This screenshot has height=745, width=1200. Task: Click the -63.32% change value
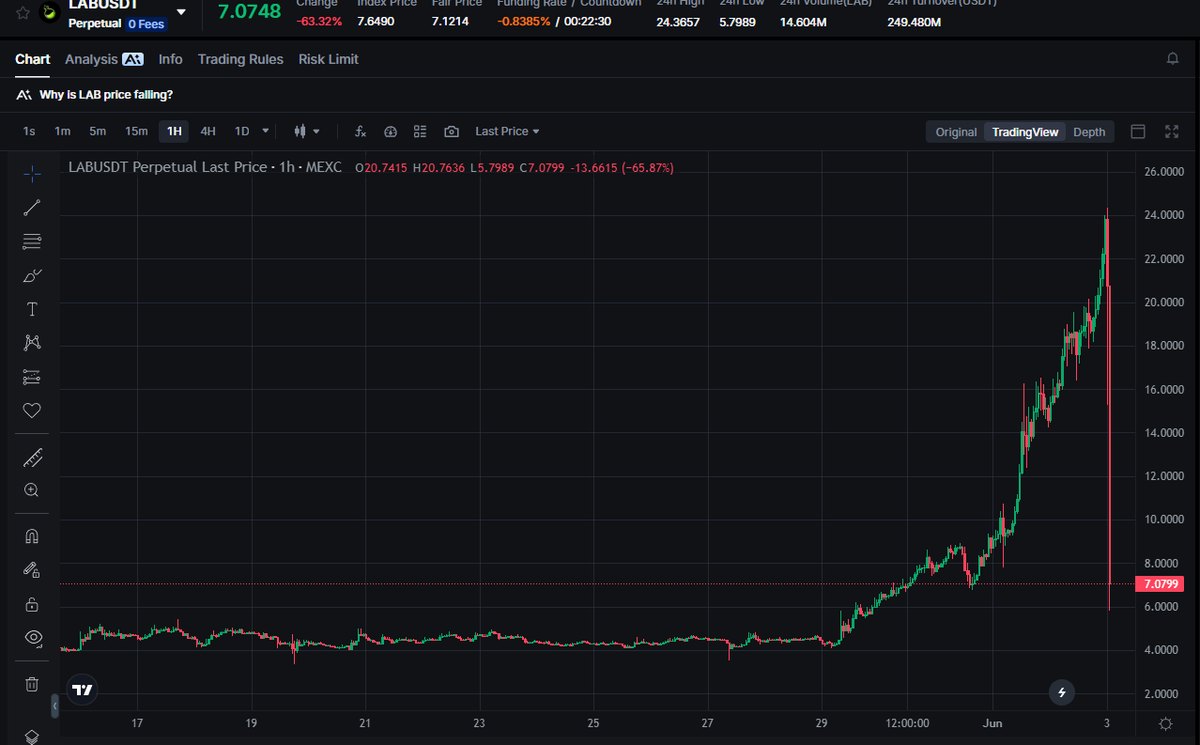319,21
